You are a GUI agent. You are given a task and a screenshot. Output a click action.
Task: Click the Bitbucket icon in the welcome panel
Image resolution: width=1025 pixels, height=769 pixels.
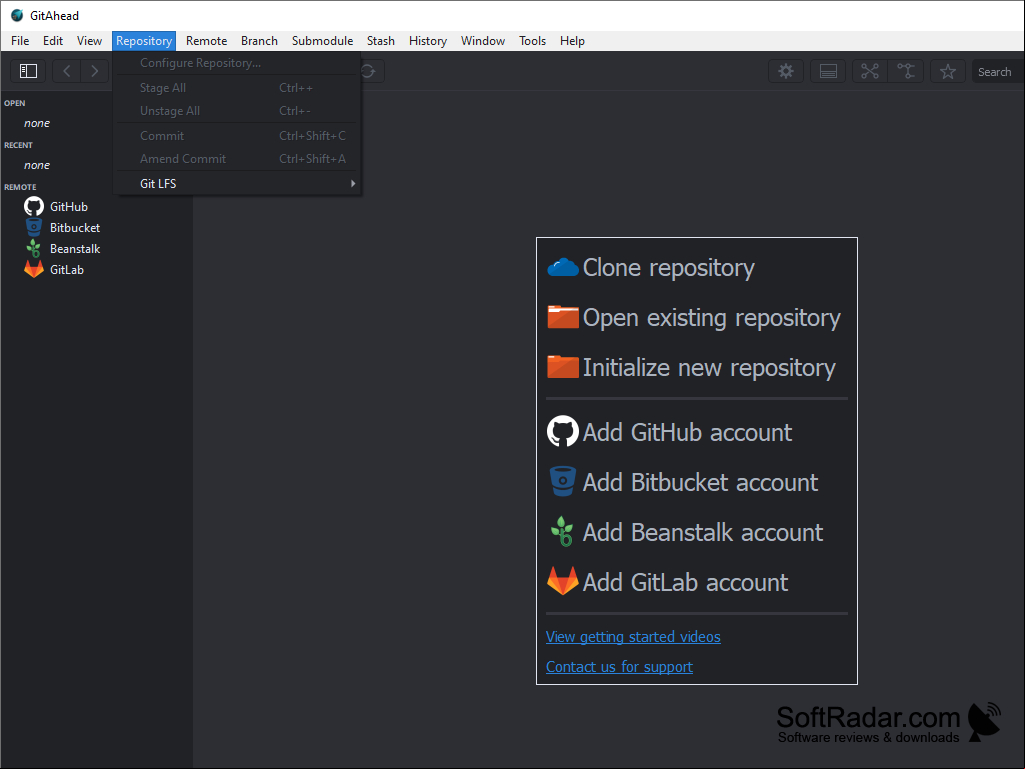tap(563, 482)
